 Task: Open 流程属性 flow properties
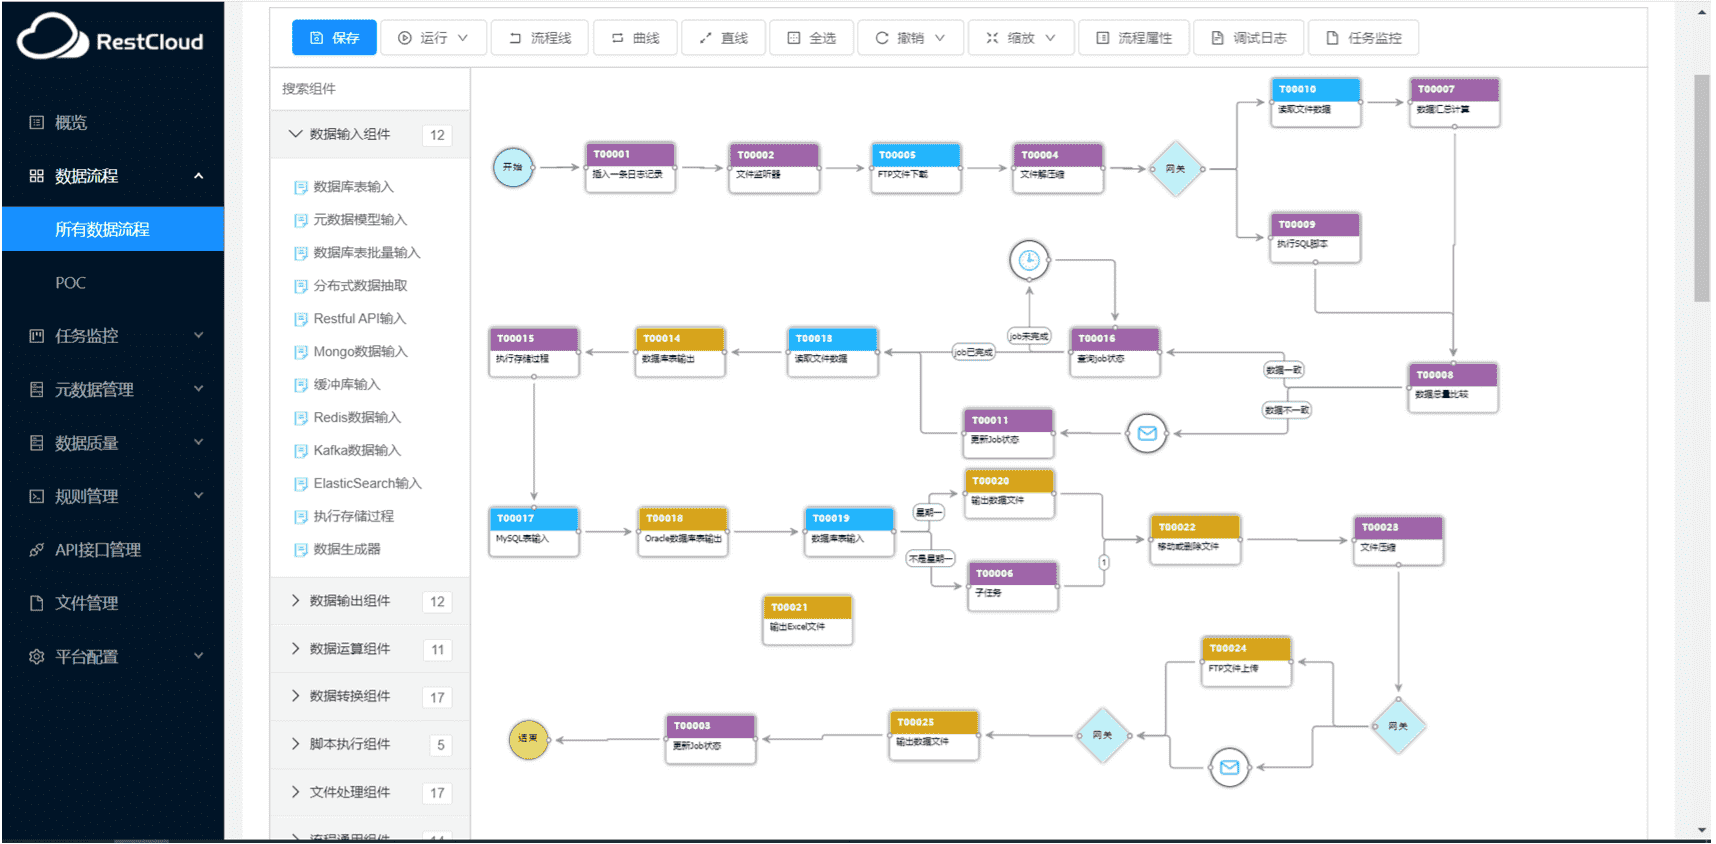coord(1134,38)
